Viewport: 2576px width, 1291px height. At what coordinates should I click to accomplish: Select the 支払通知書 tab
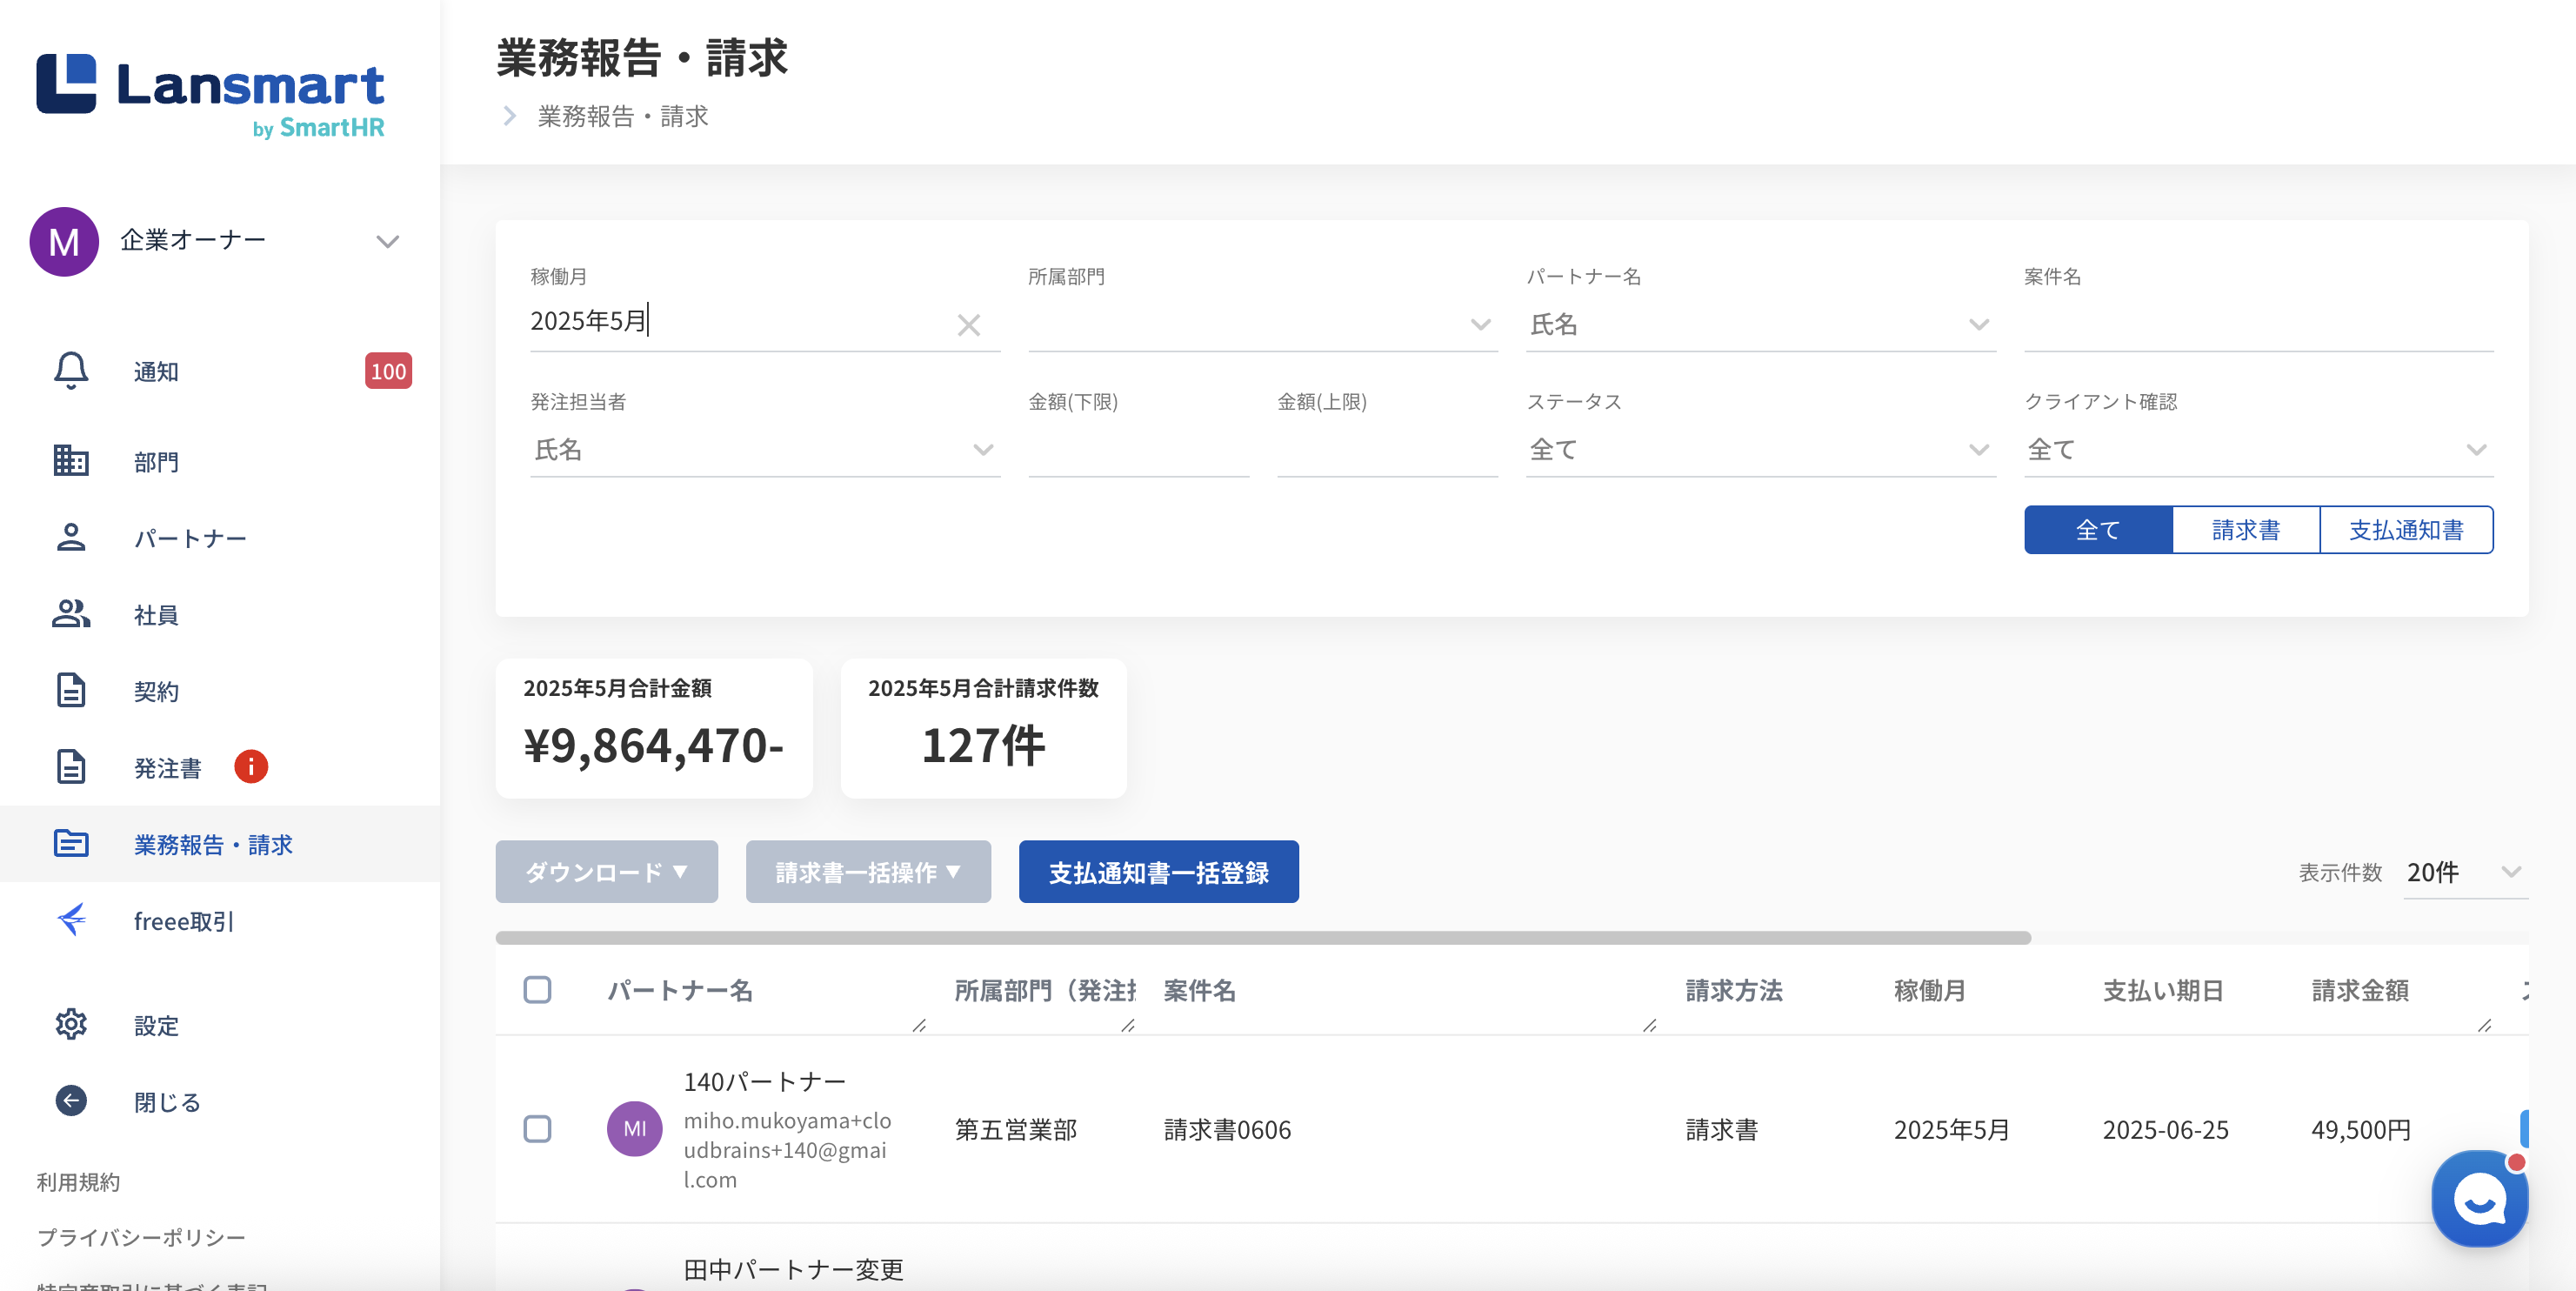[2406, 530]
